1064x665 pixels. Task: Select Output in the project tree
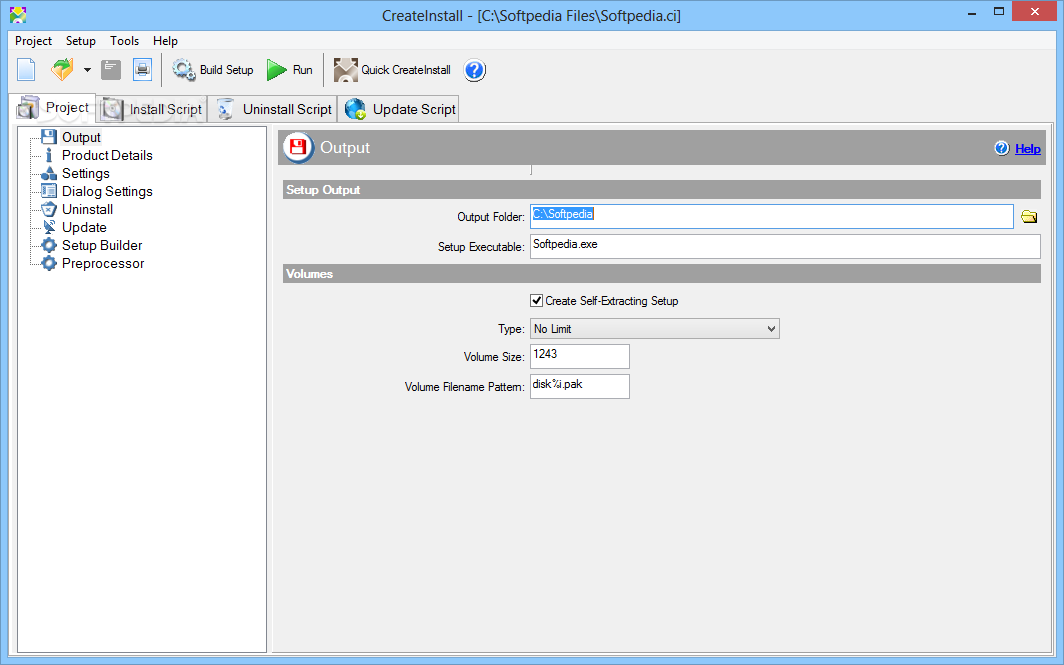click(81, 137)
